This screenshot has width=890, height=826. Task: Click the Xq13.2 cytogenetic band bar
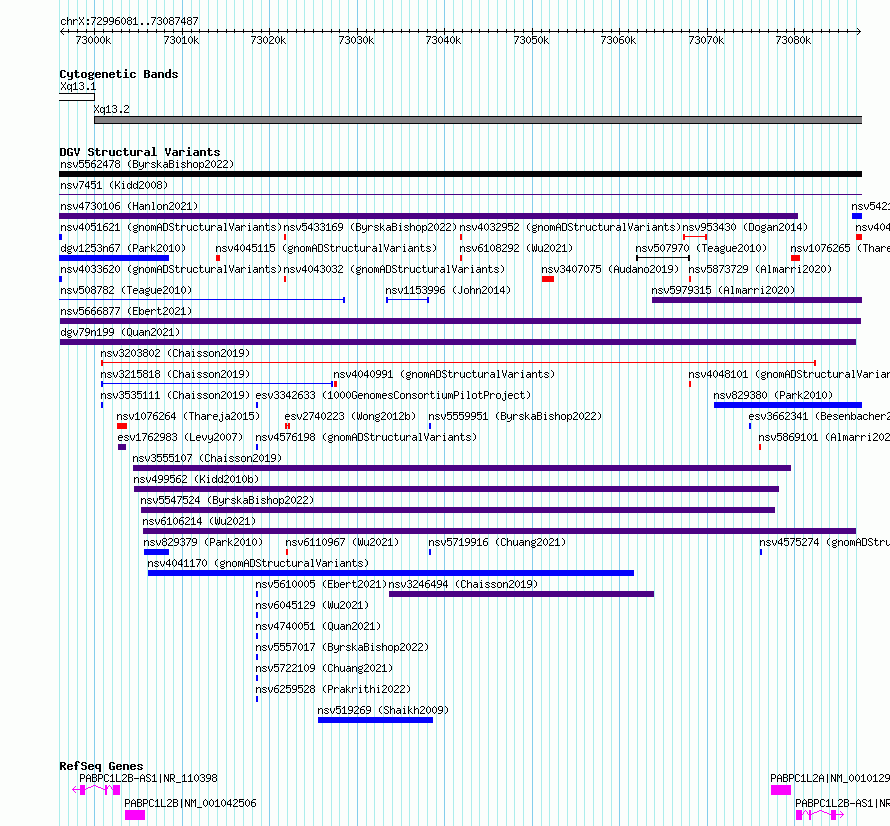tap(478, 120)
